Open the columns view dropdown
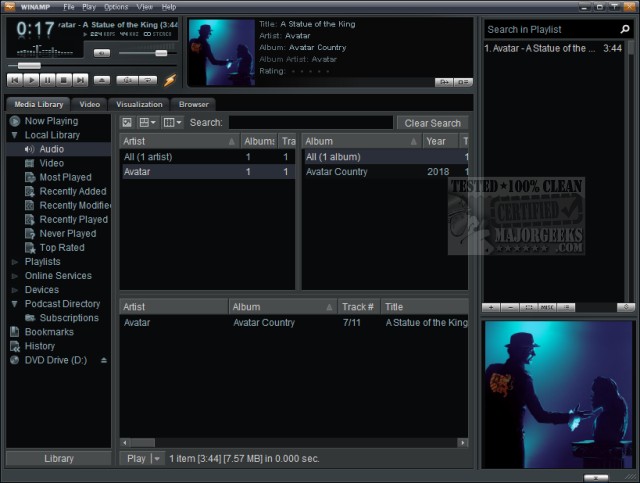Image resolution: width=640 pixels, height=483 pixels. 172,122
